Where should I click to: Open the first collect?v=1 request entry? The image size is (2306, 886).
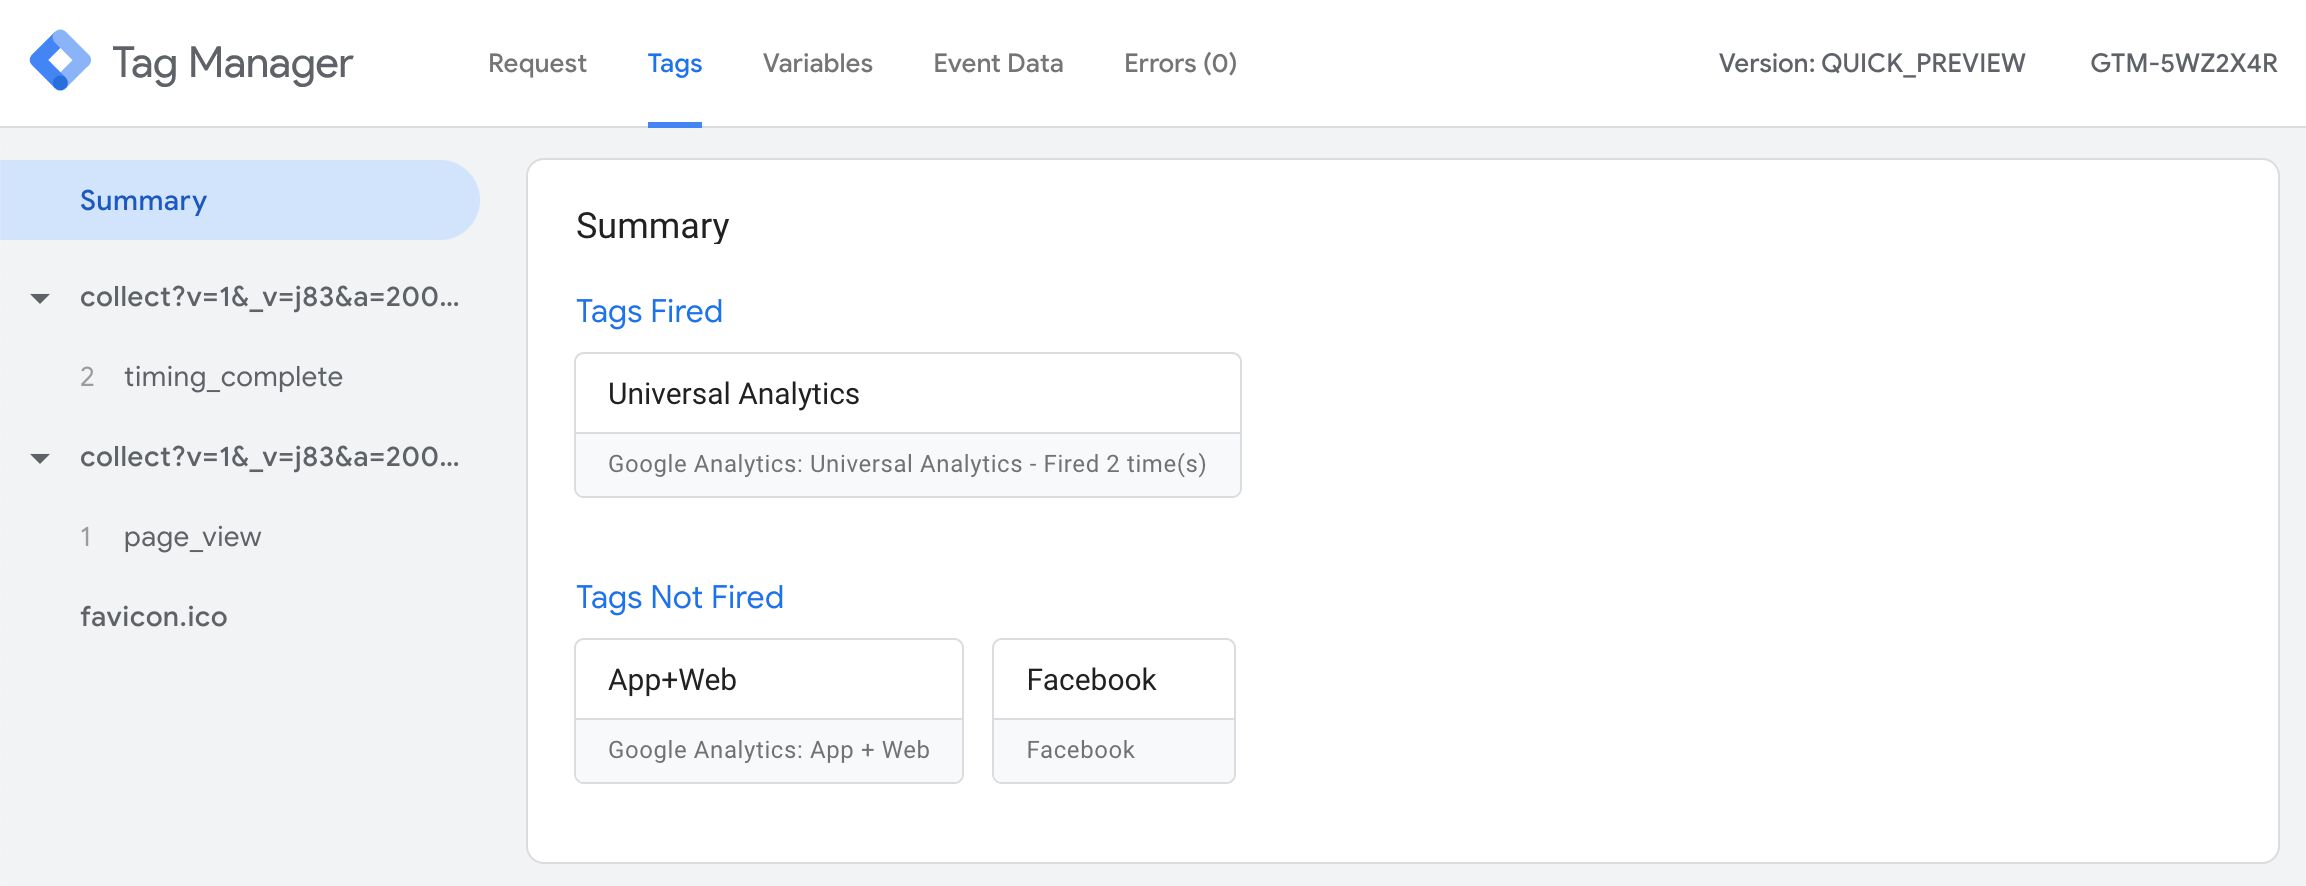tap(270, 297)
